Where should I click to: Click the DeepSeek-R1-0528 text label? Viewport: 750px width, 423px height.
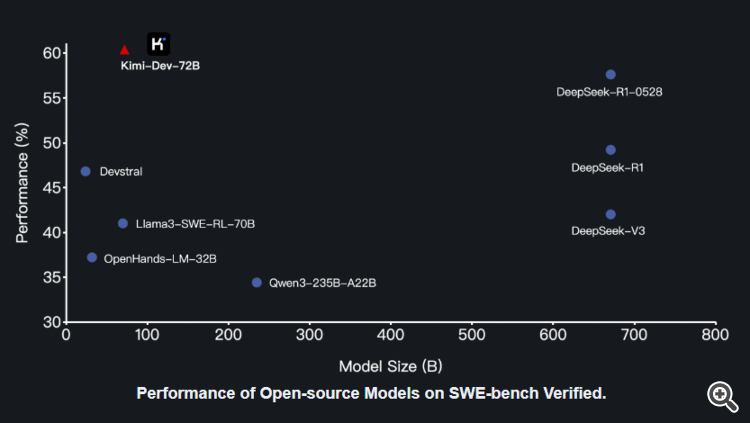coord(609,92)
